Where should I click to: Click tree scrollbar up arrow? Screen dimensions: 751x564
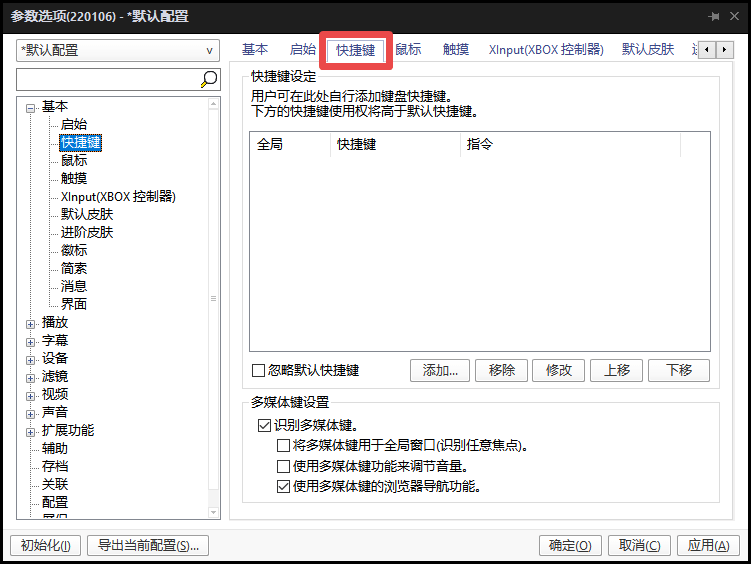[x=214, y=104]
